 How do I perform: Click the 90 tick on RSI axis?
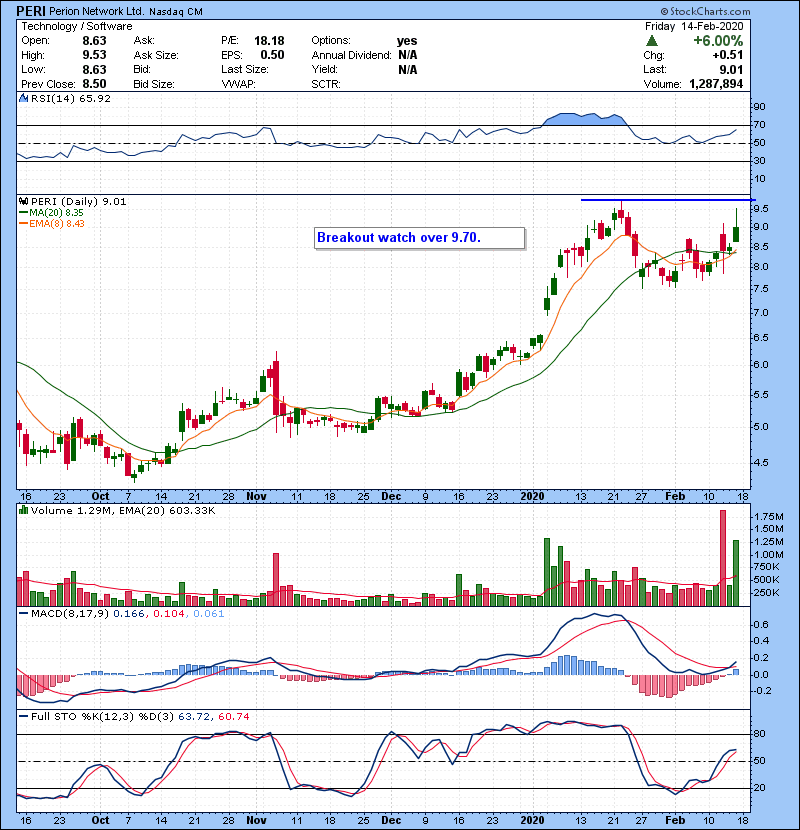tap(760, 107)
